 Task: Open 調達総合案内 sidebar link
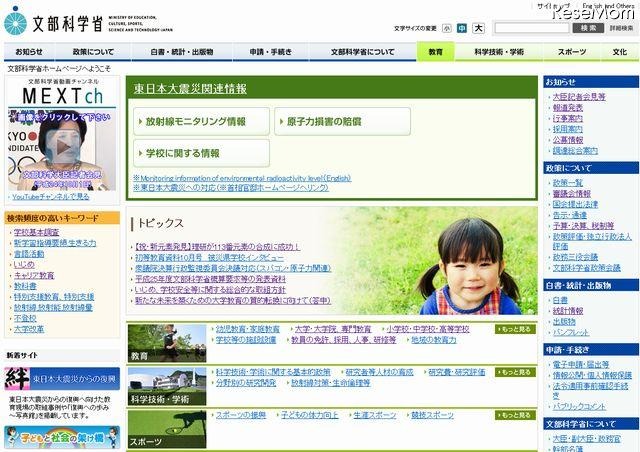[575, 151]
